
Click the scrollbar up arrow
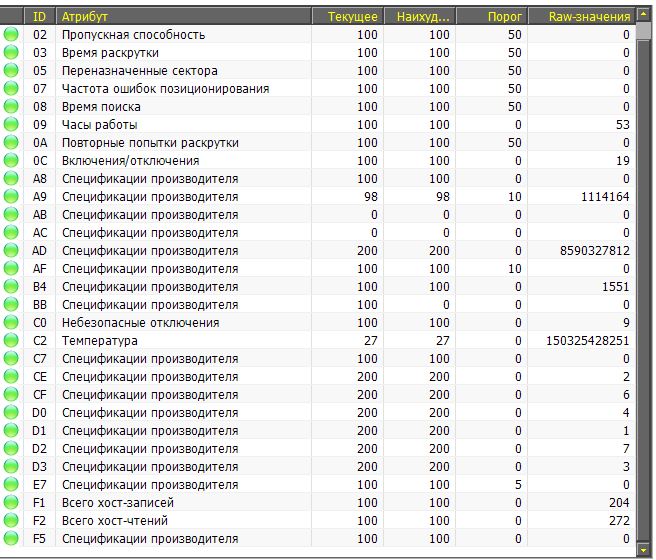(643, 15)
